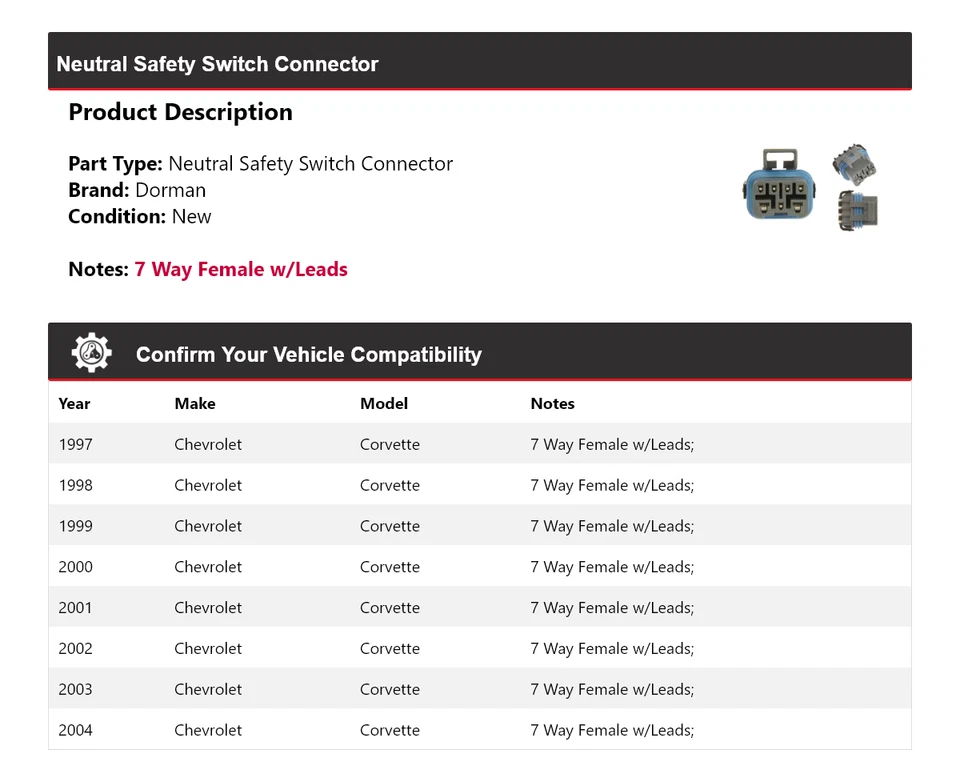Click the Confirm Your Vehicle Compatibility heading

click(308, 355)
